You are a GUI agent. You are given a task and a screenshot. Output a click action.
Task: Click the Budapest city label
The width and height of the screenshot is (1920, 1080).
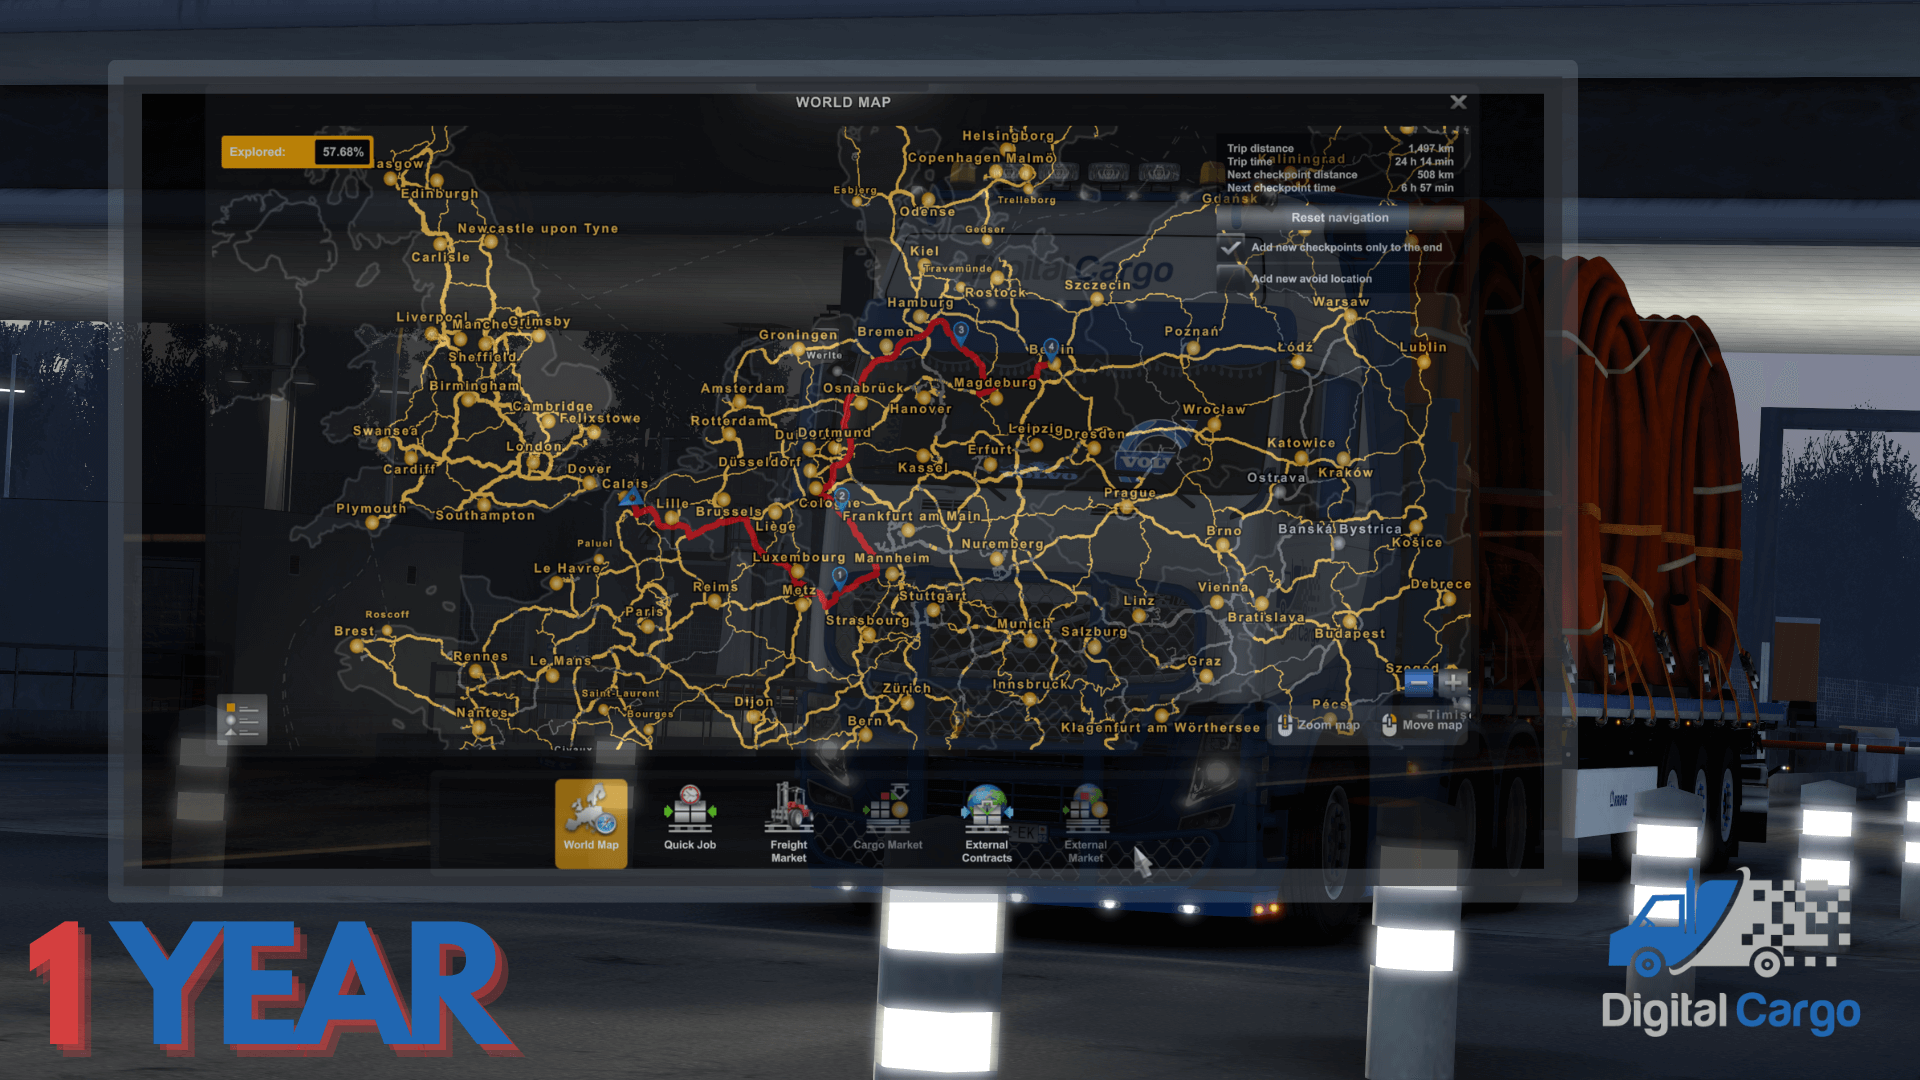point(1350,634)
